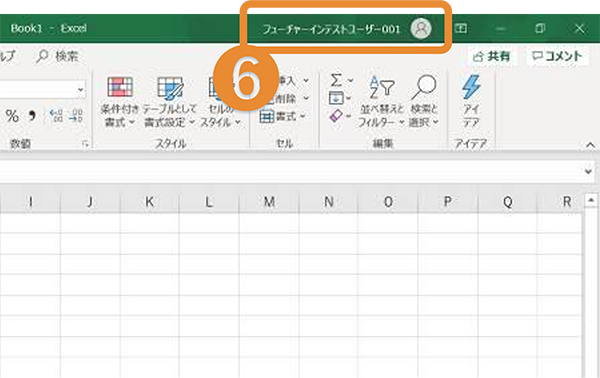Expand the formula bar chevron
The image size is (600, 378).
pyautogui.click(x=589, y=171)
